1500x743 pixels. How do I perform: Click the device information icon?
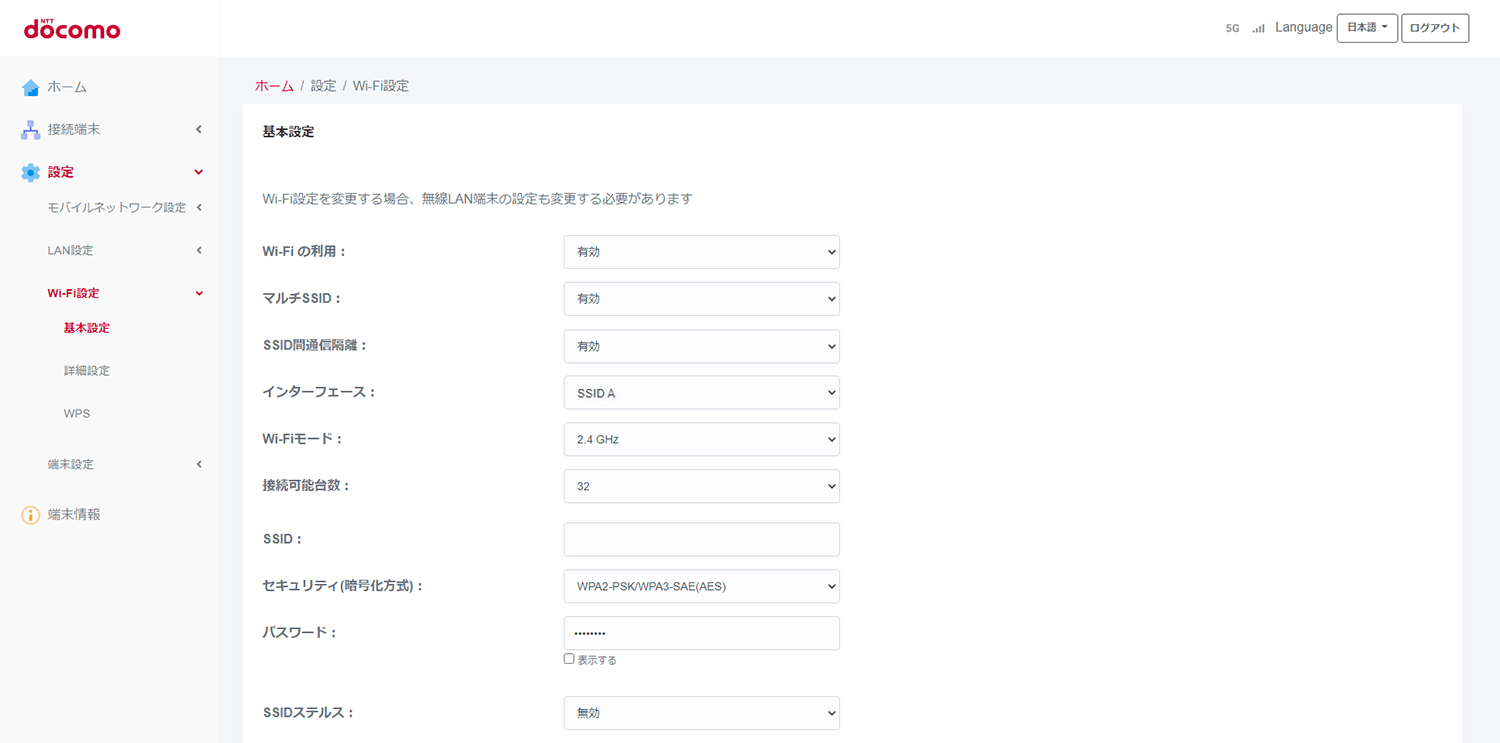point(31,515)
